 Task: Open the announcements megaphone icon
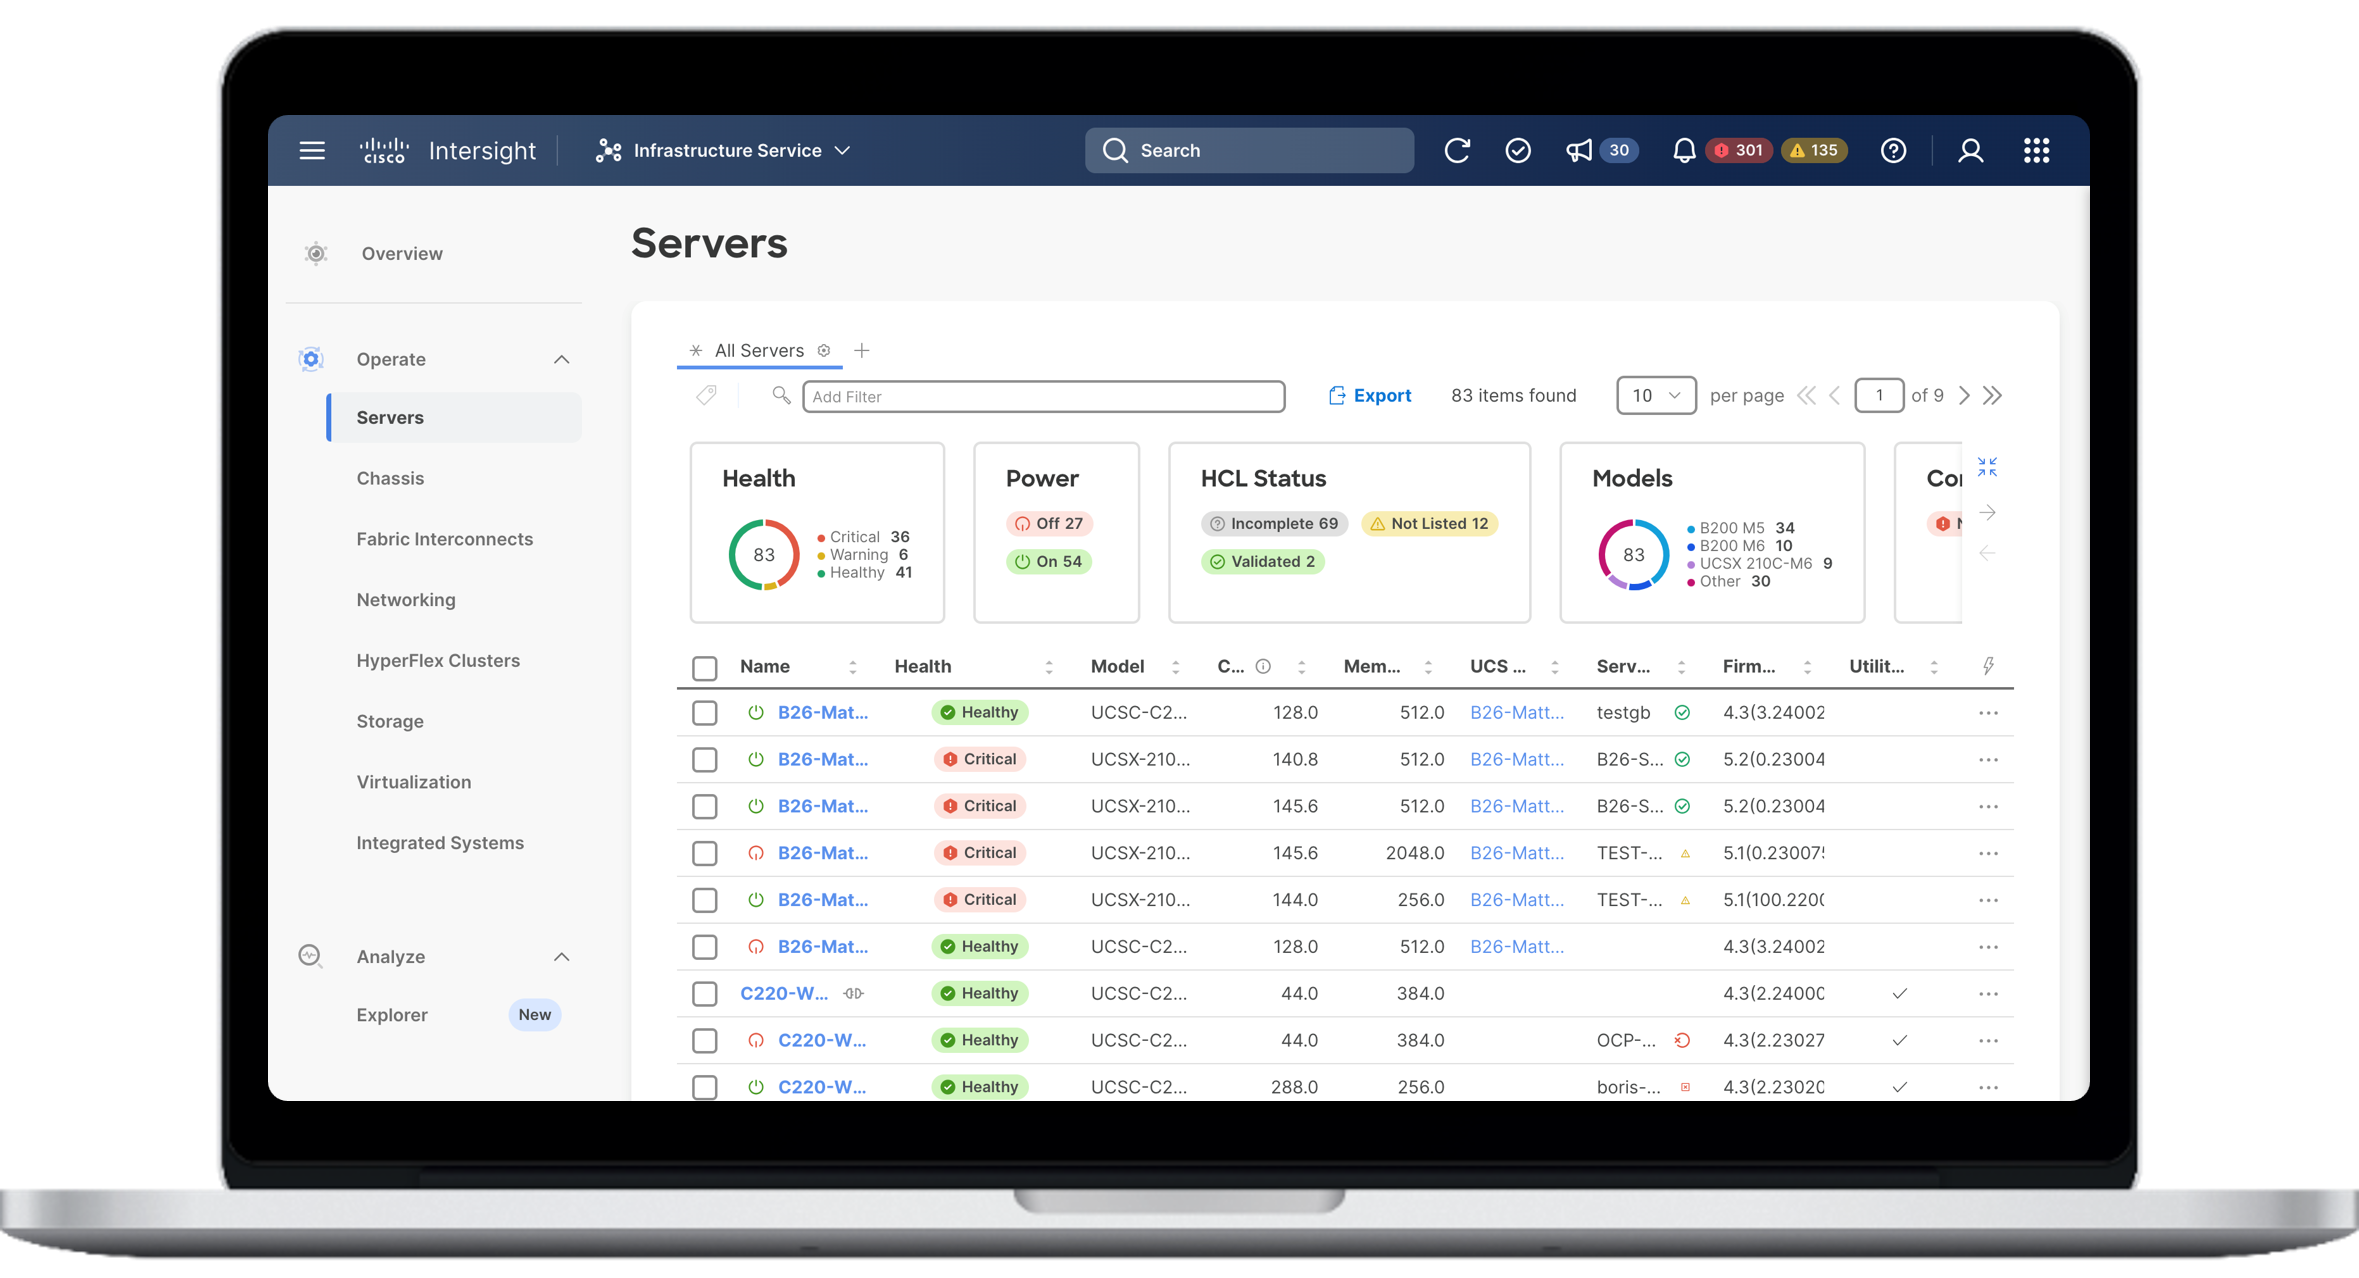(x=1578, y=150)
